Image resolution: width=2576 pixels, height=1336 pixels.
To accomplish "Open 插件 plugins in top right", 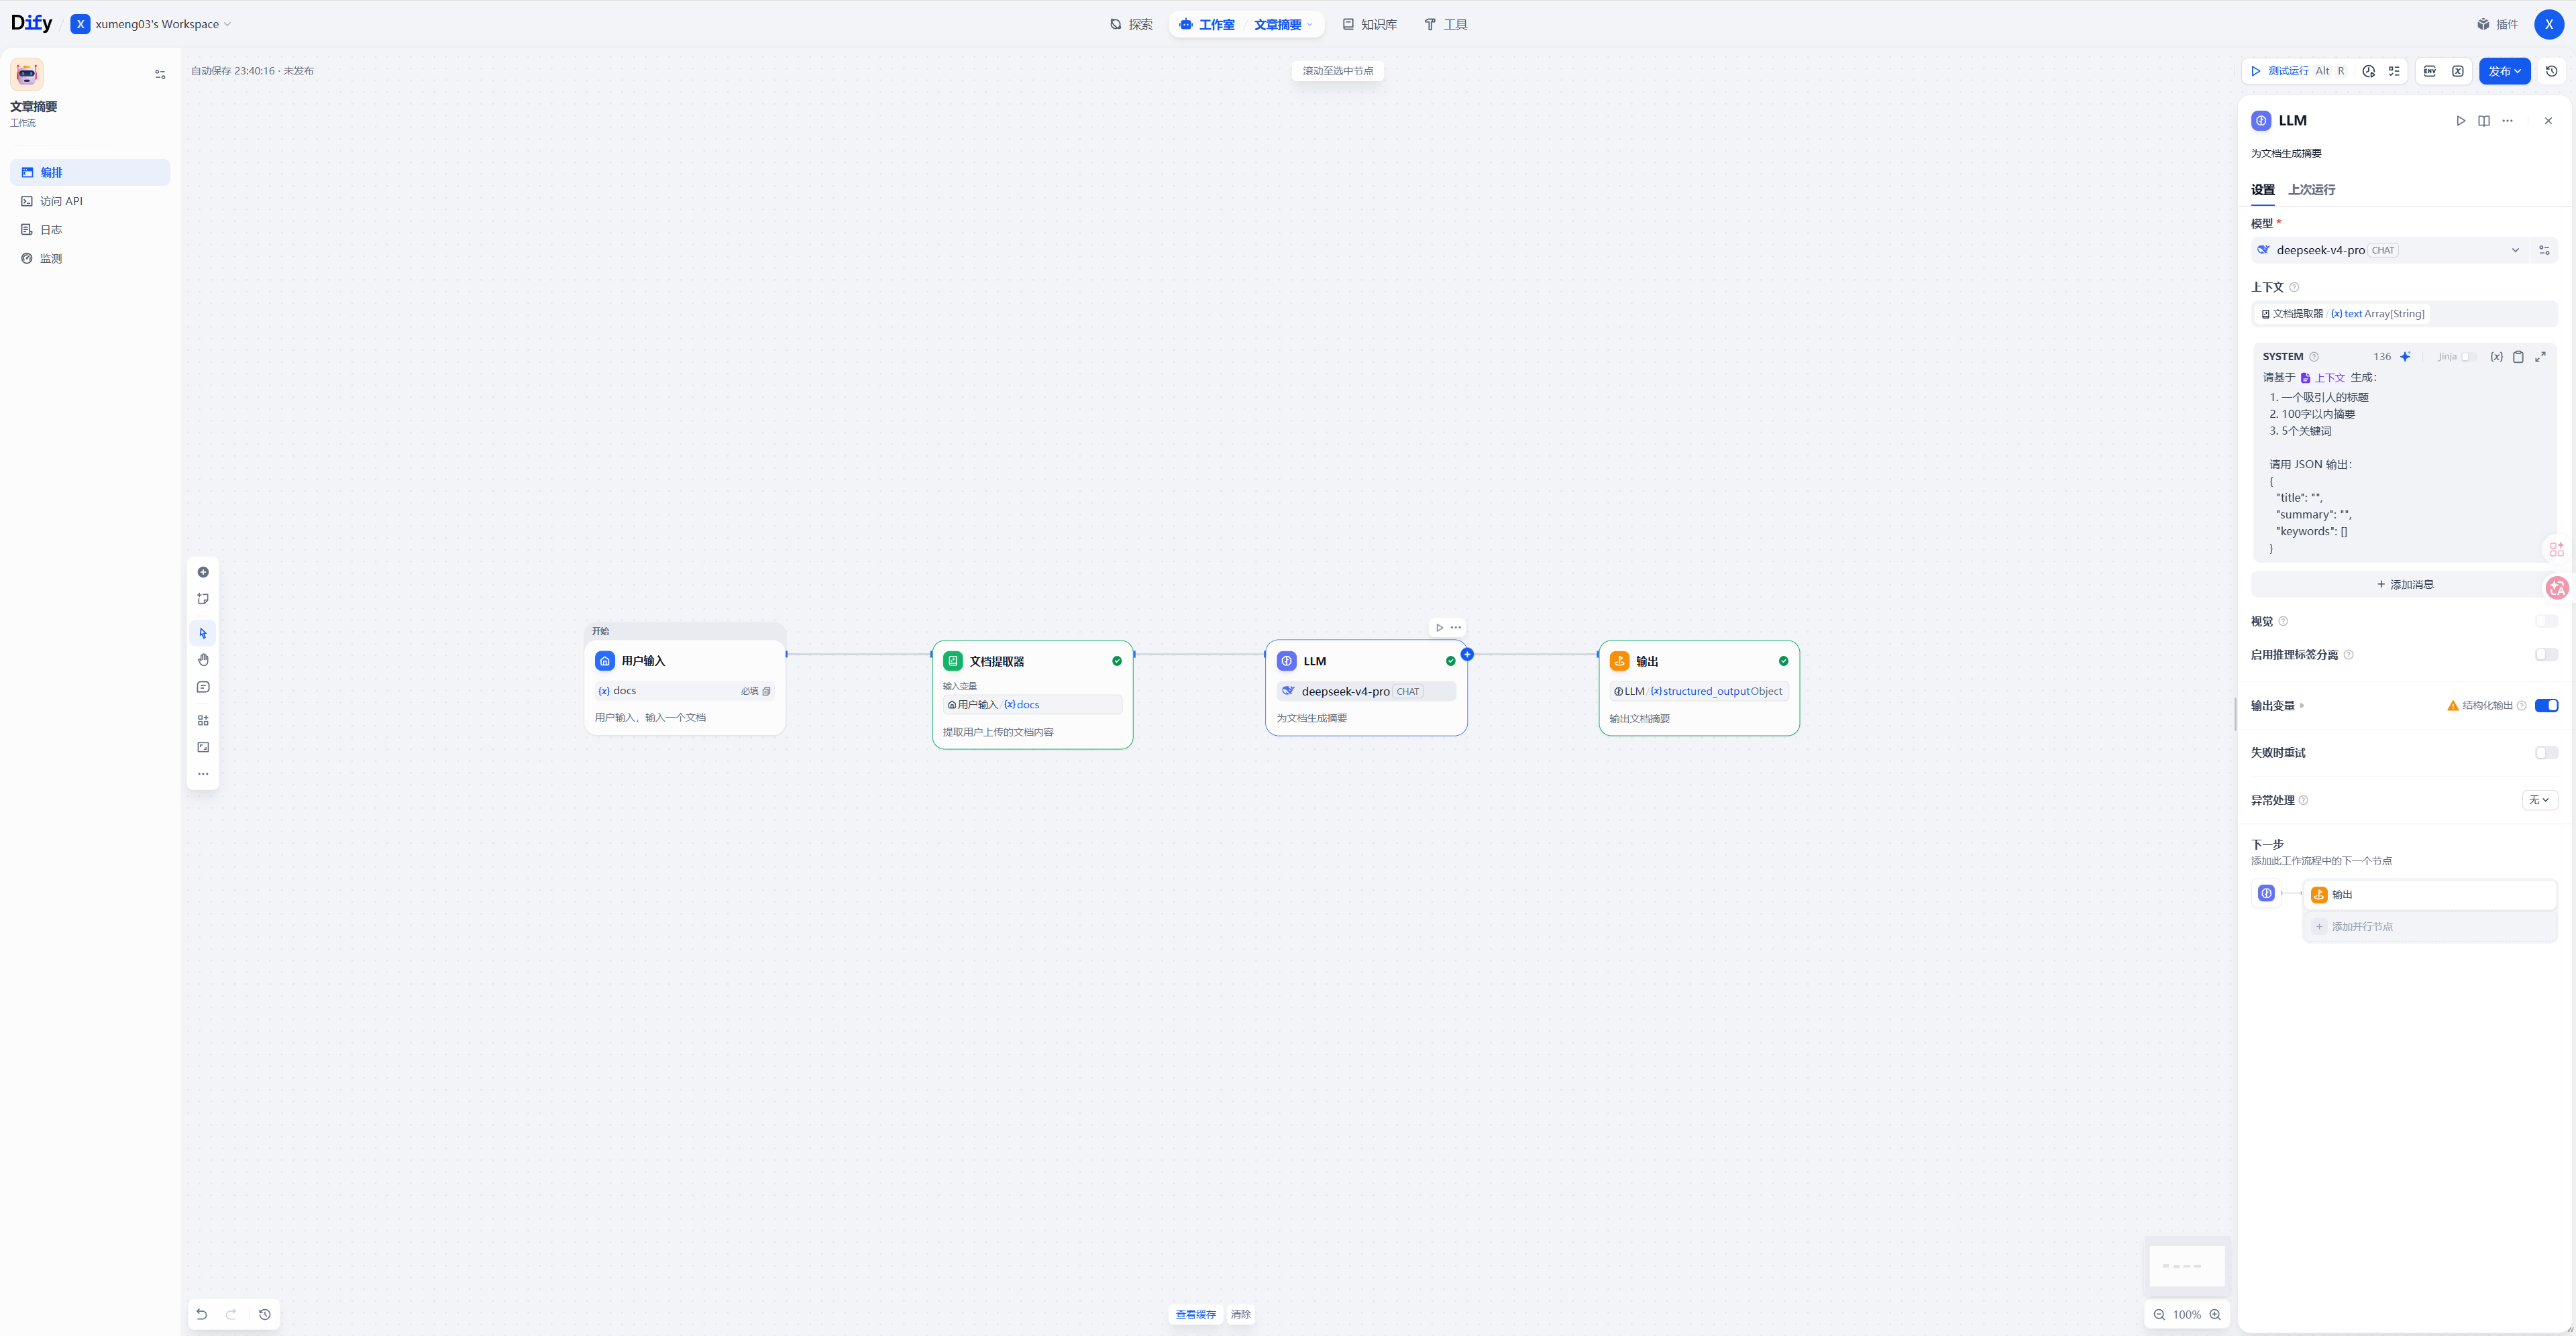I will 2497,24.
